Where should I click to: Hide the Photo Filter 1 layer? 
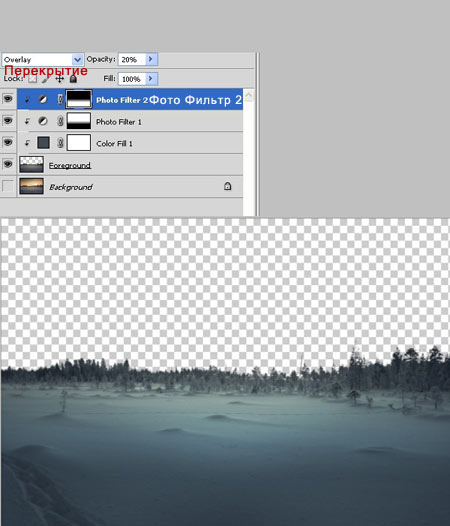[8, 121]
